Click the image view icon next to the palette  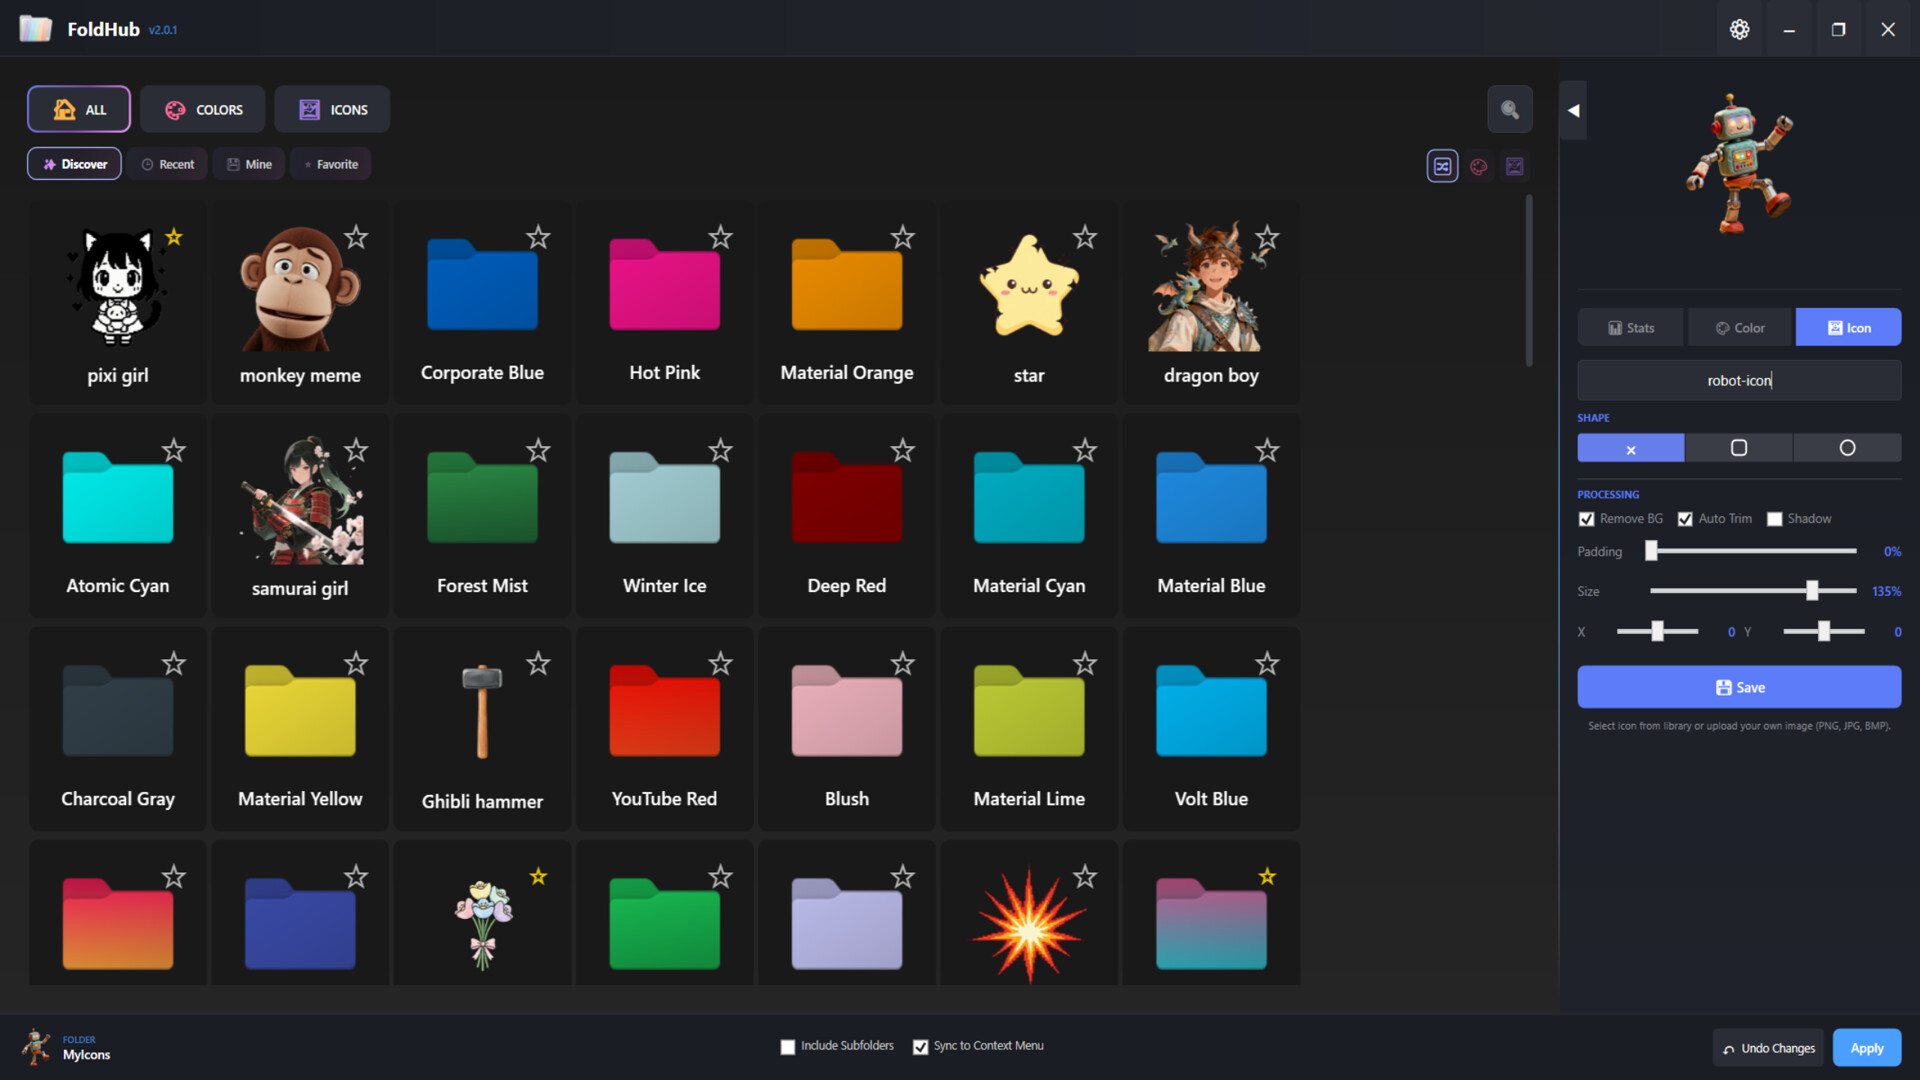[1514, 166]
